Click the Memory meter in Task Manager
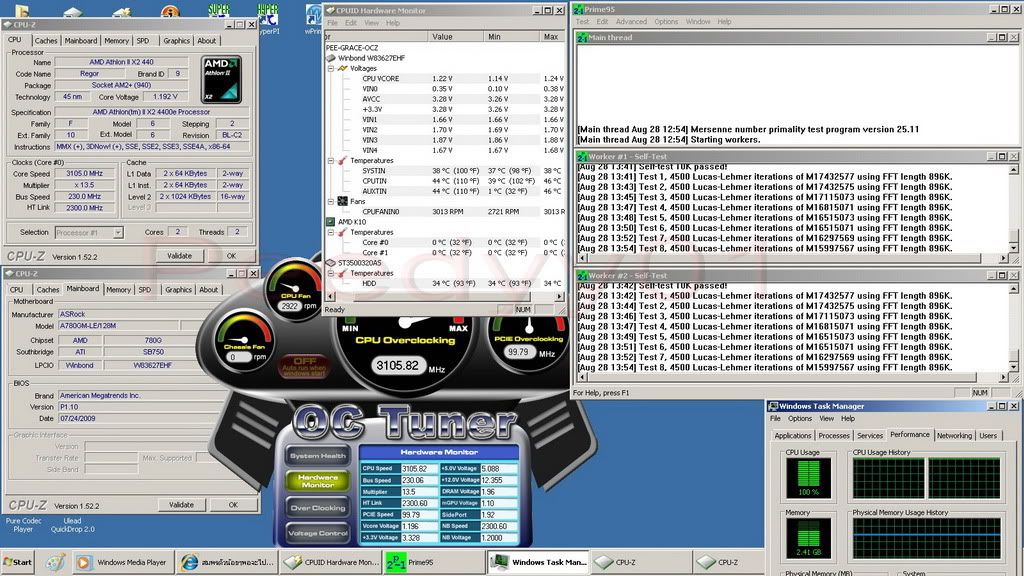This screenshot has height=576, width=1024. [x=808, y=538]
